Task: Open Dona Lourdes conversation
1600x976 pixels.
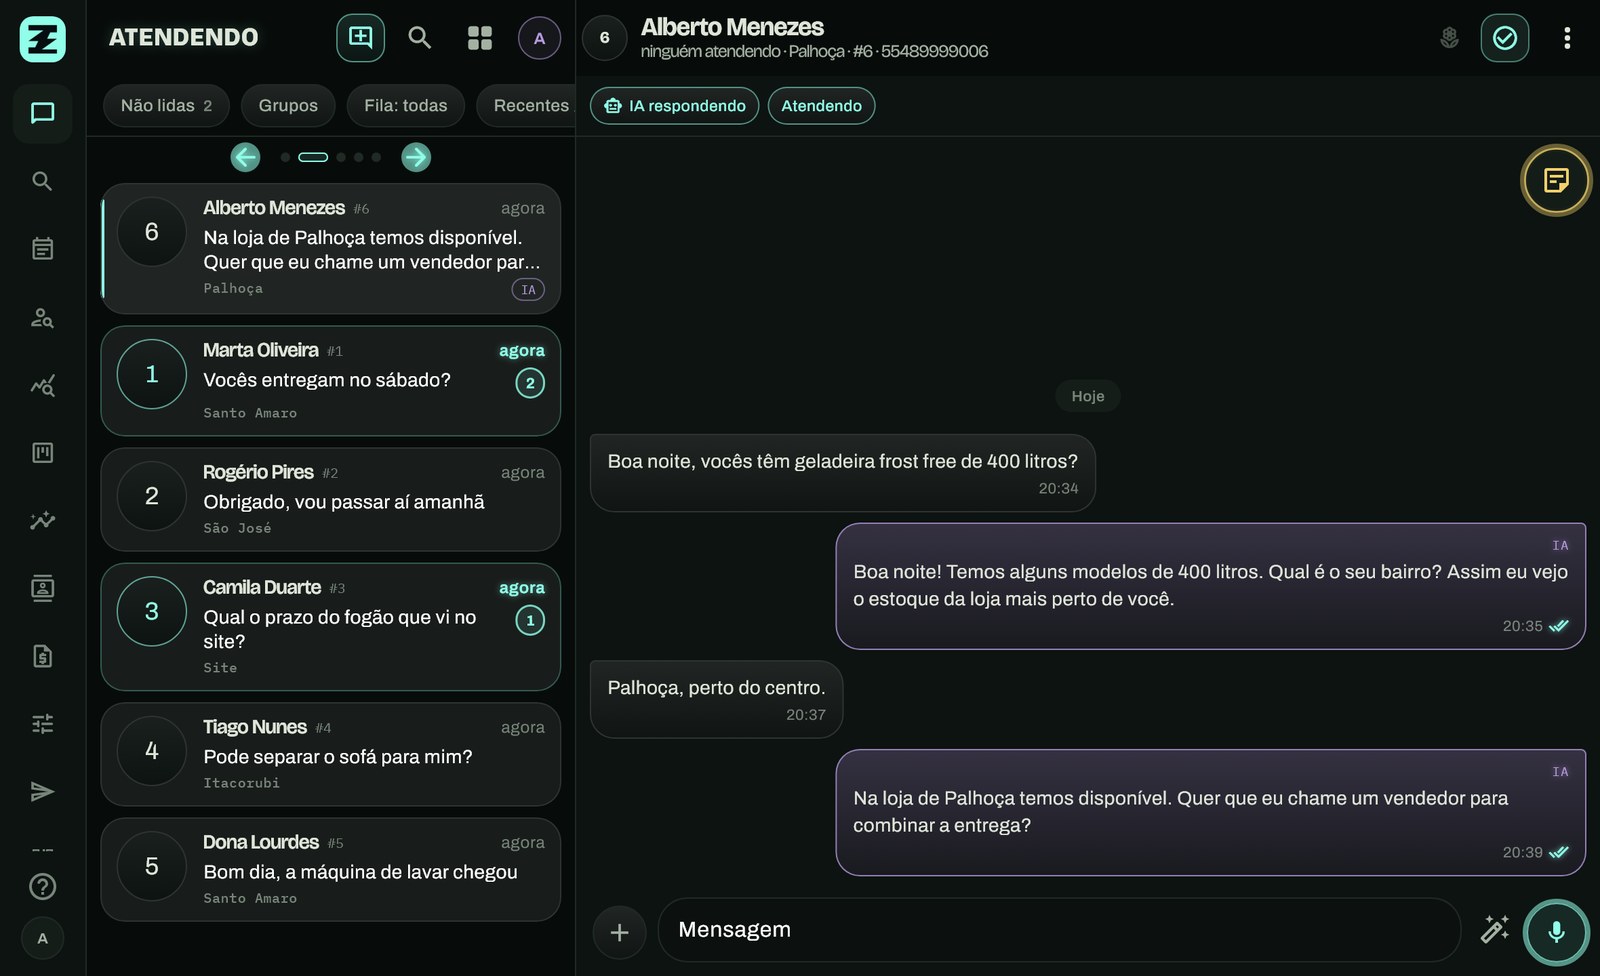Action: click(331, 870)
